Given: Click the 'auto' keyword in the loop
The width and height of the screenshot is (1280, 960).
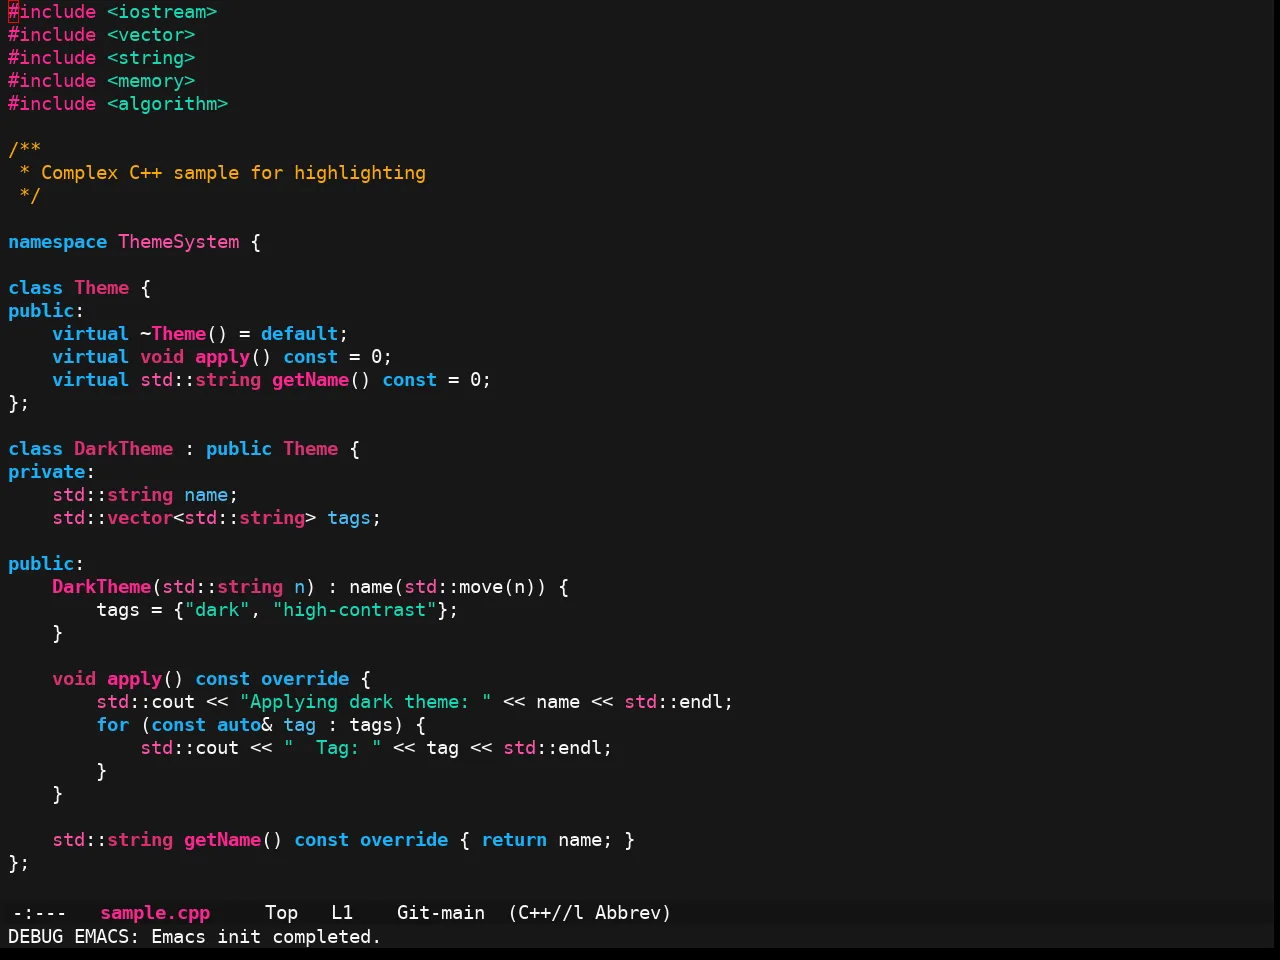Looking at the screenshot, I should 239,725.
